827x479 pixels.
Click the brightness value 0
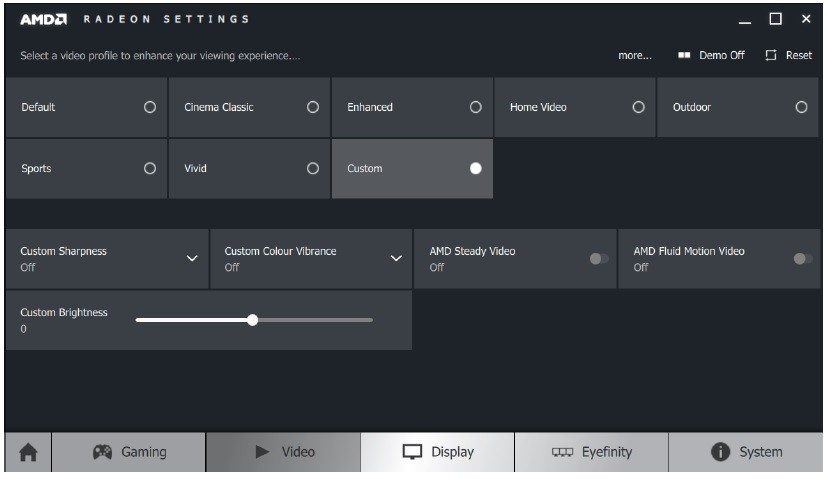(23, 329)
